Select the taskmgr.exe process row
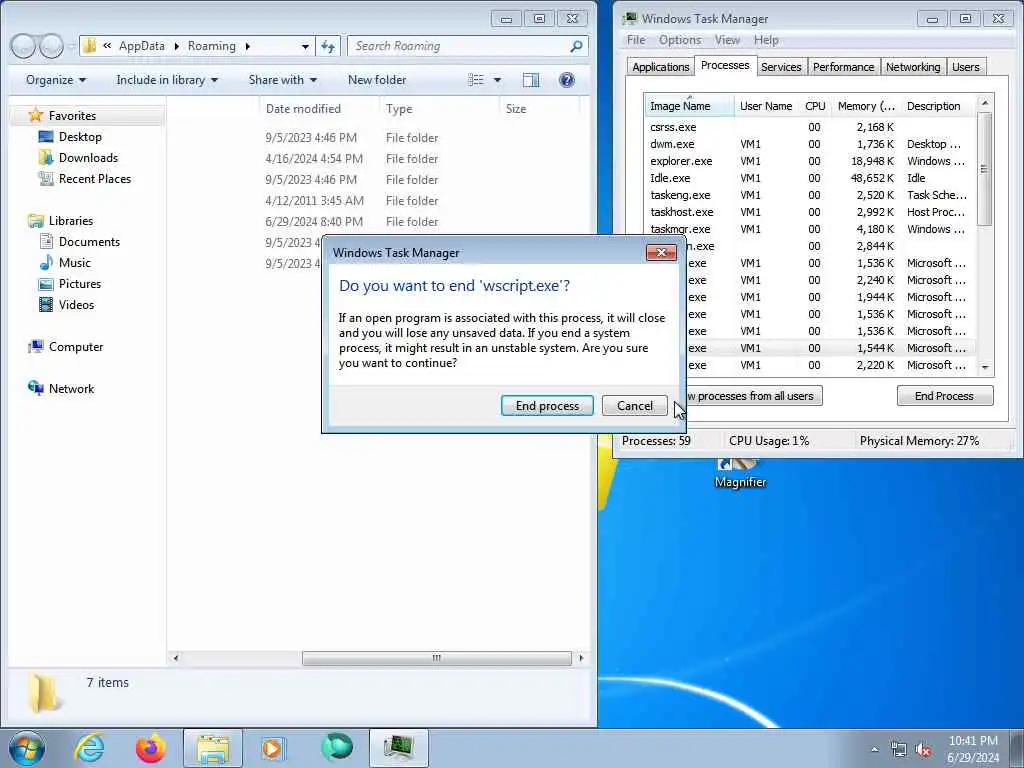 tap(810, 229)
